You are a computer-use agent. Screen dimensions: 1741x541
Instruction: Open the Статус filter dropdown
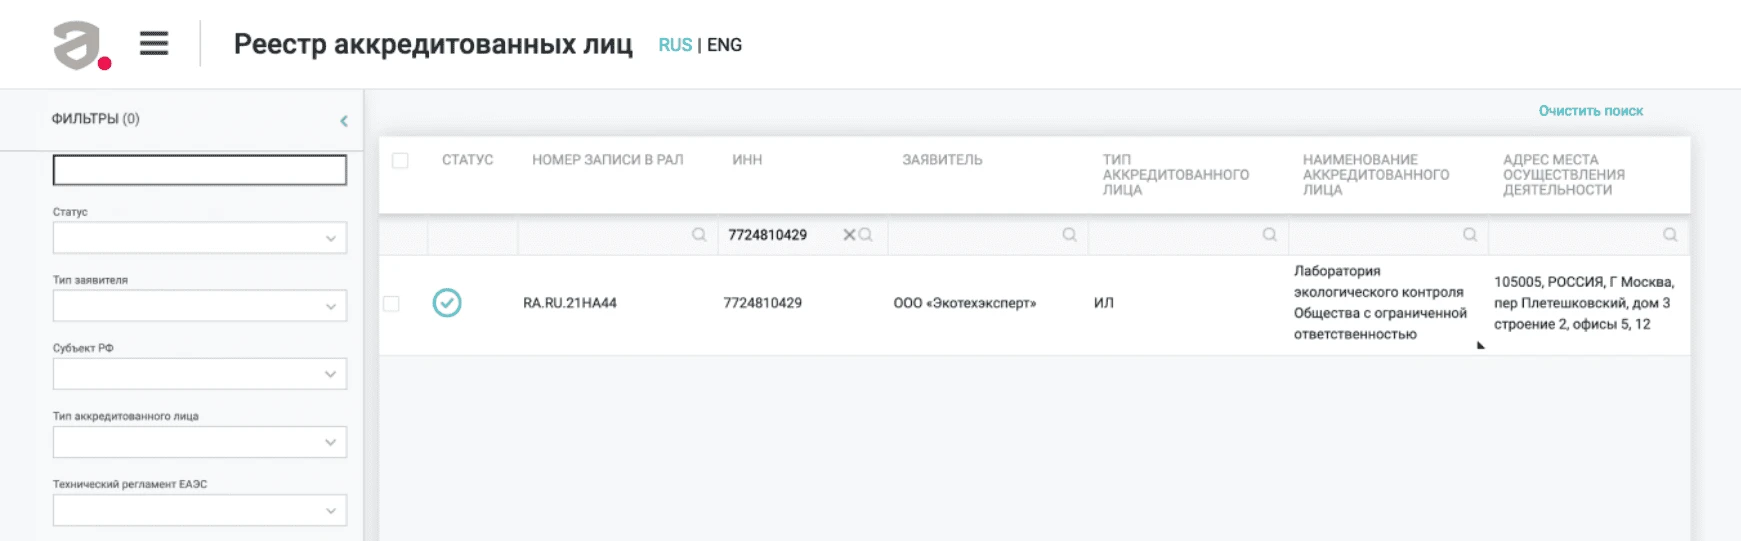point(200,238)
